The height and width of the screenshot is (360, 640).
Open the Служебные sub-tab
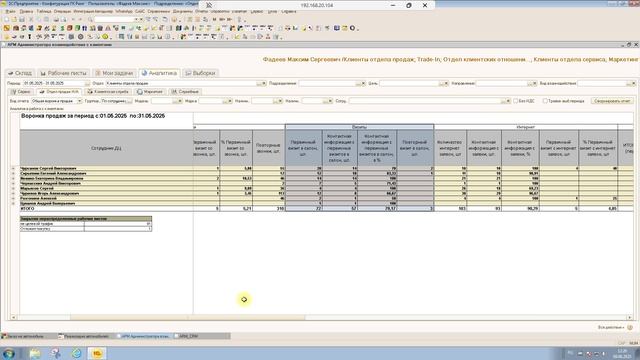tap(185, 92)
